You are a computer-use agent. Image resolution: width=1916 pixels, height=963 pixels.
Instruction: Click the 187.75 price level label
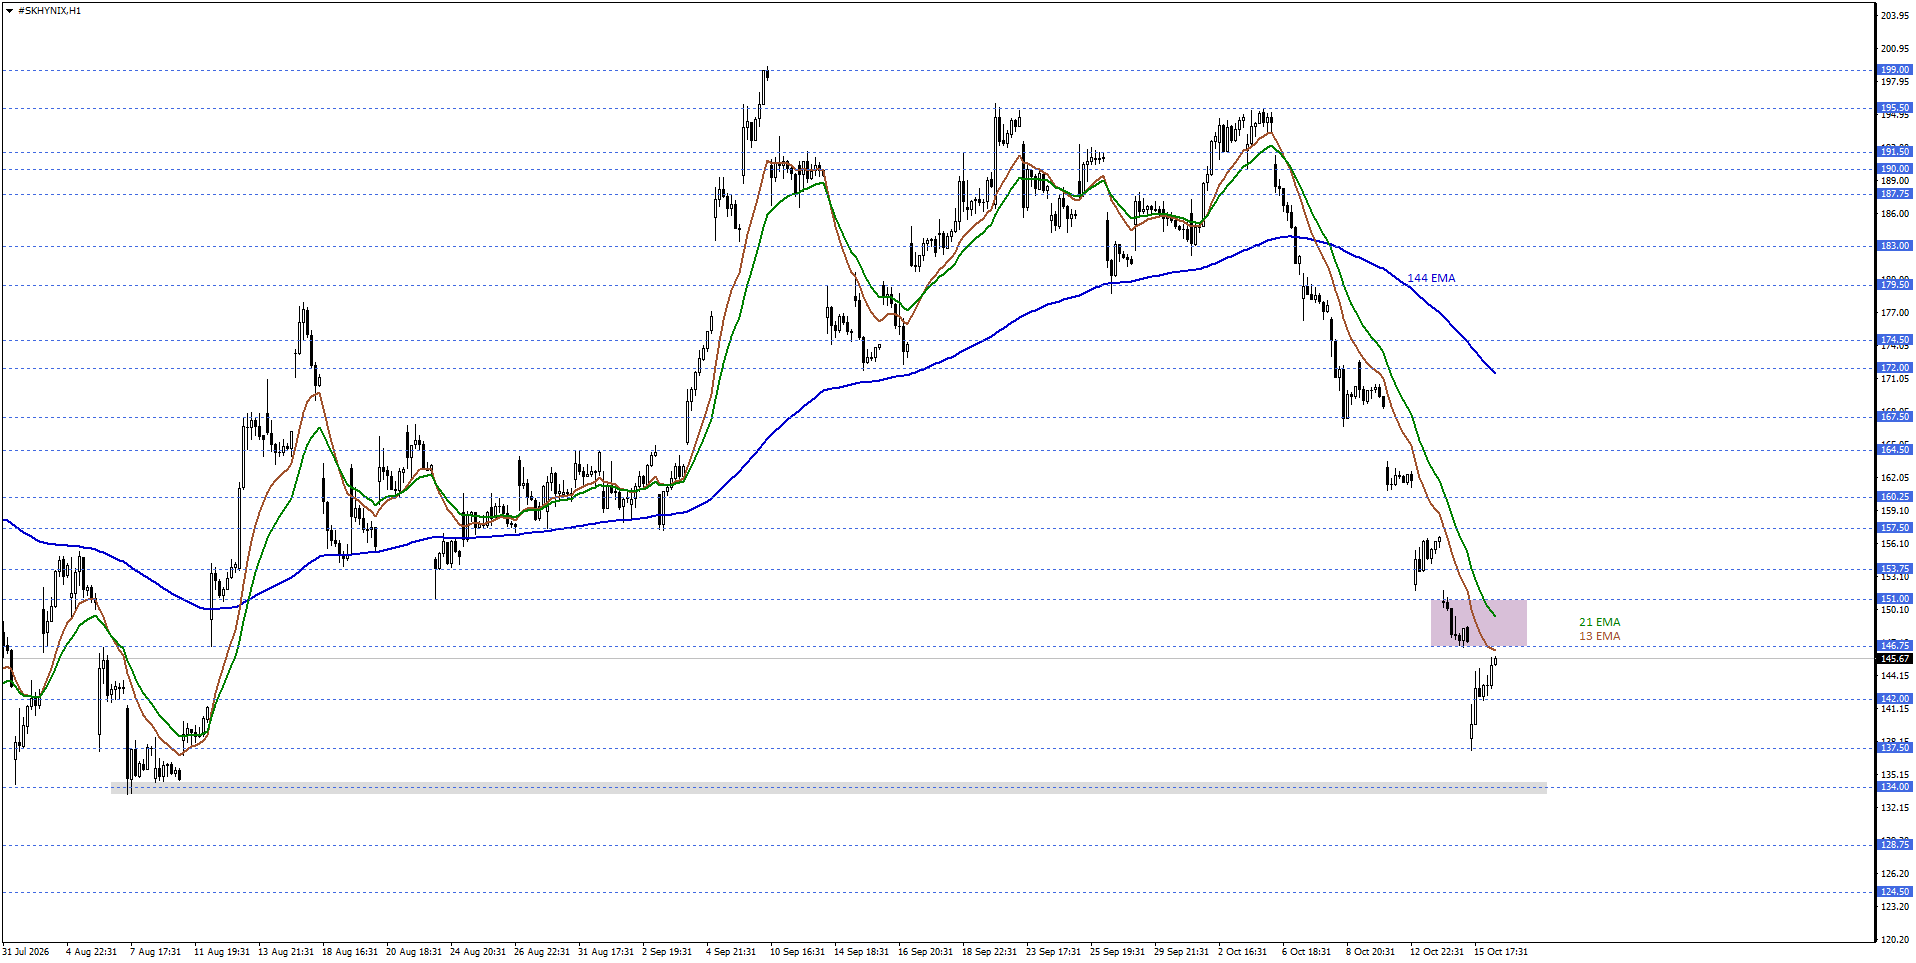coord(1894,194)
